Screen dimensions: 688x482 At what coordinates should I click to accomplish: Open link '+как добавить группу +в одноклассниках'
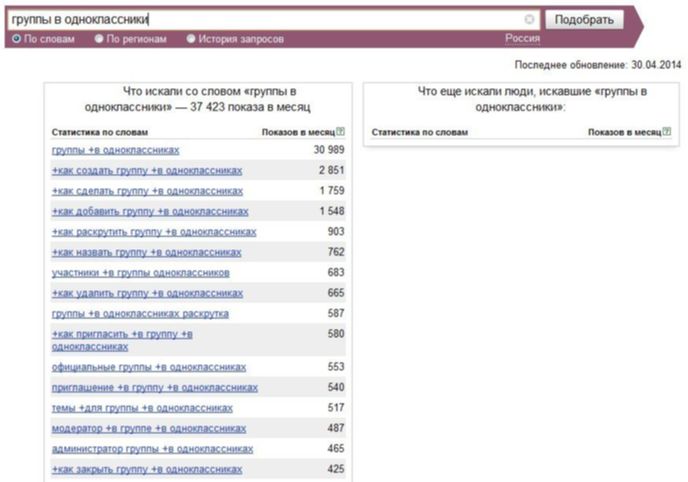[150, 211]
